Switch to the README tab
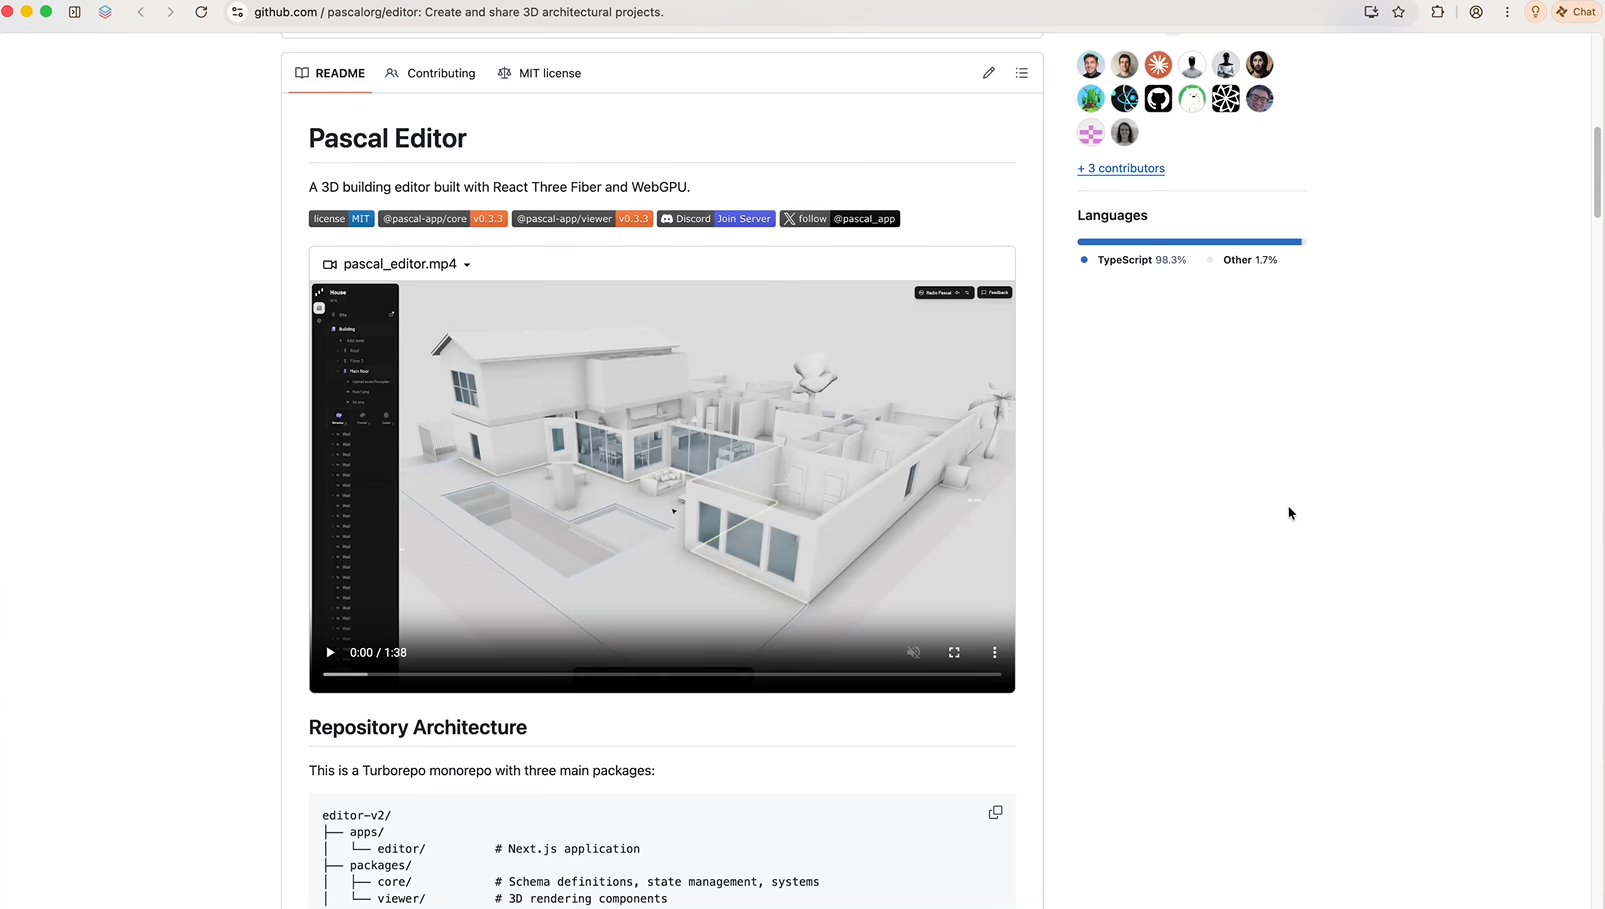 click(x=330, y=73)
